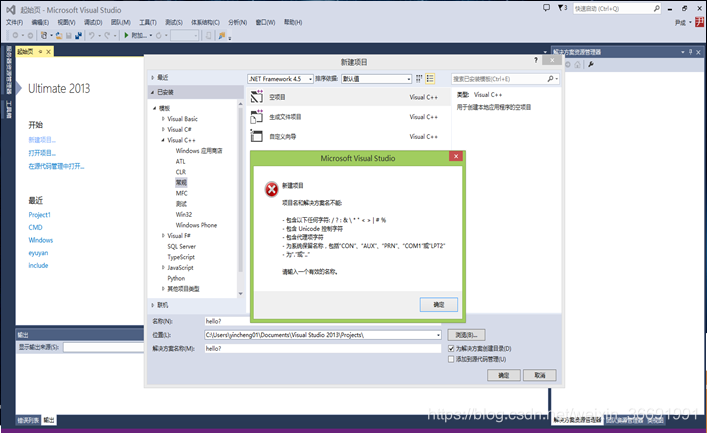The image size is (707, 433).
Task: Click the green Start debugging arrow
Action: [126, 35]
